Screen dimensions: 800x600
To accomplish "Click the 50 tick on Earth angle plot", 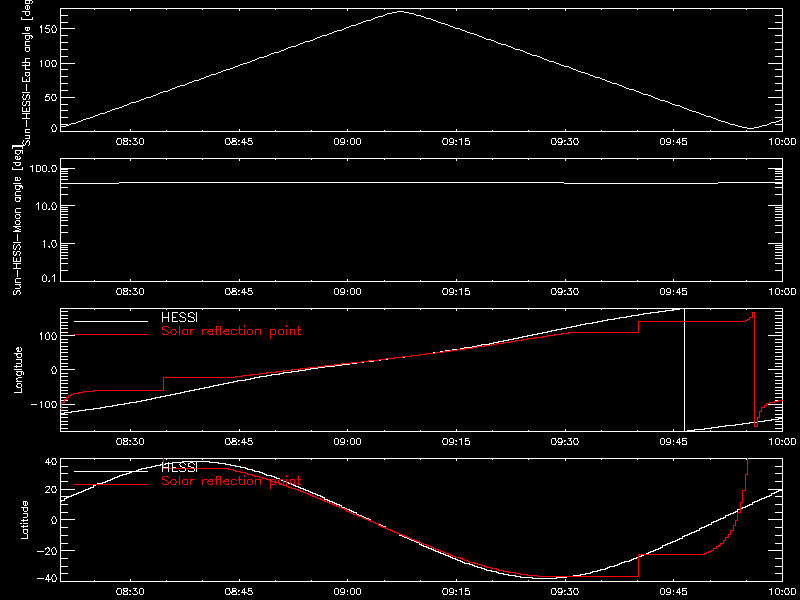I will coord(49,97).
